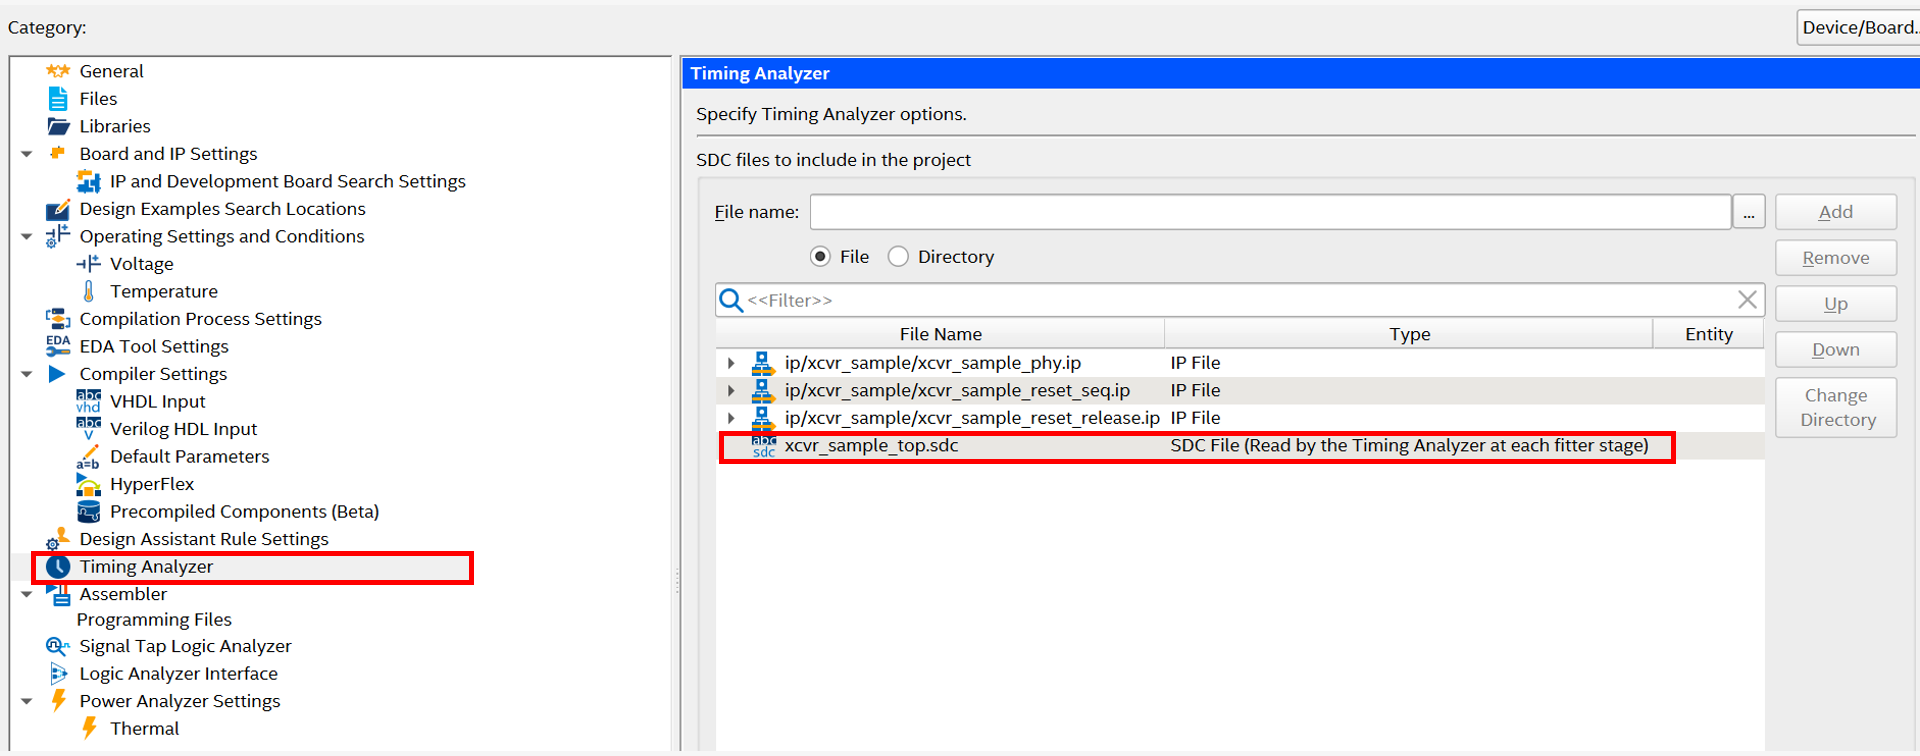Click the Add button
The width and height of the screenshot is (1920, 756).
pyautogui.click(x=1835, y=212)
